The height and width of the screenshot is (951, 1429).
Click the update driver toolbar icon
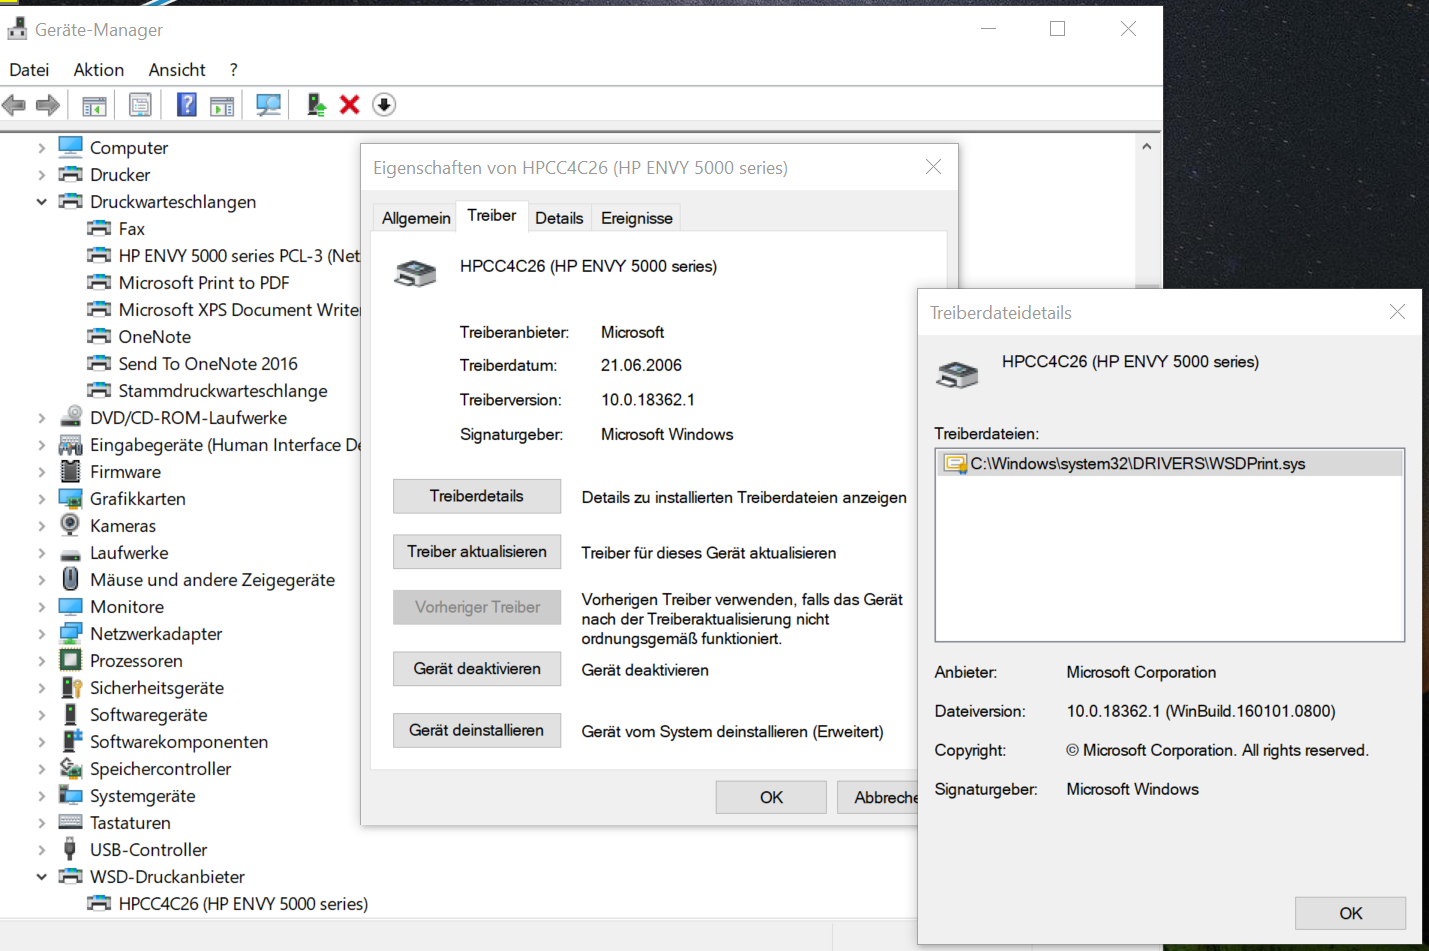tap(316, 104)
